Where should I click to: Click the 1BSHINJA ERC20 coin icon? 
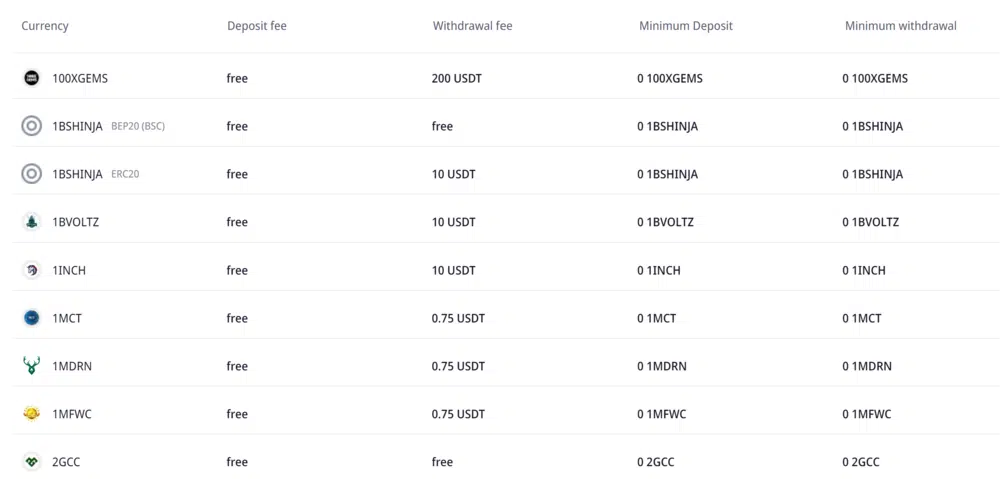pyautogui.click(x=32, y=174)
